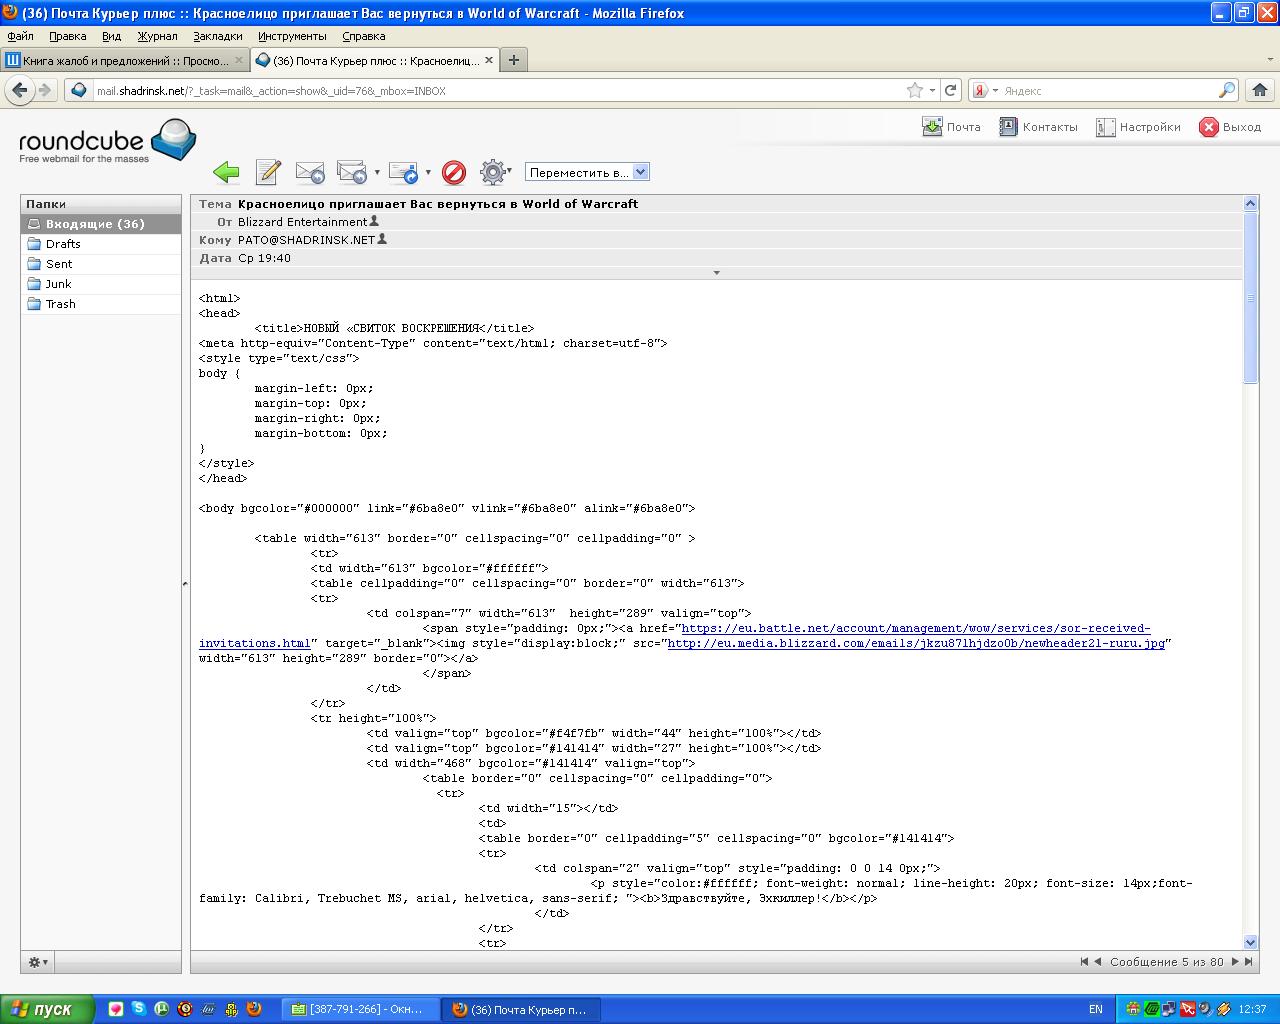Go to the next message

click(1235, 962)
